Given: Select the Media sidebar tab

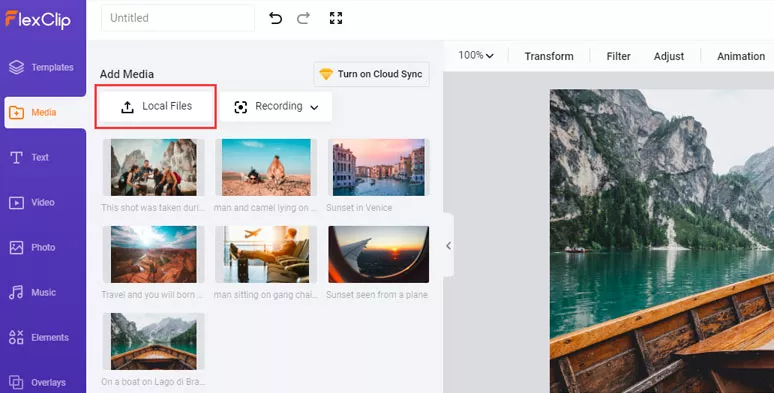Looking at the screenshot, I should [x=45, y=113].
